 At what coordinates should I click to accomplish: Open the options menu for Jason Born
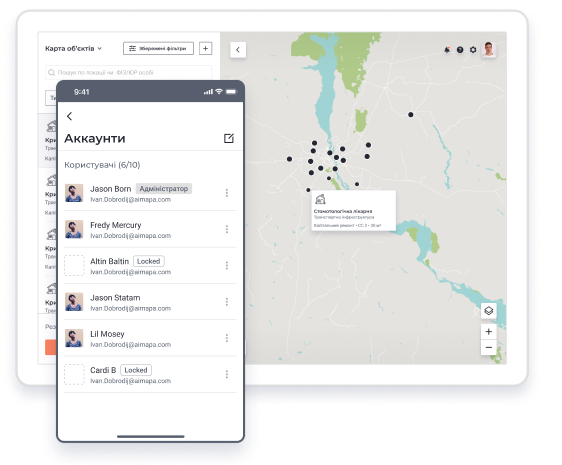(227, 193)
